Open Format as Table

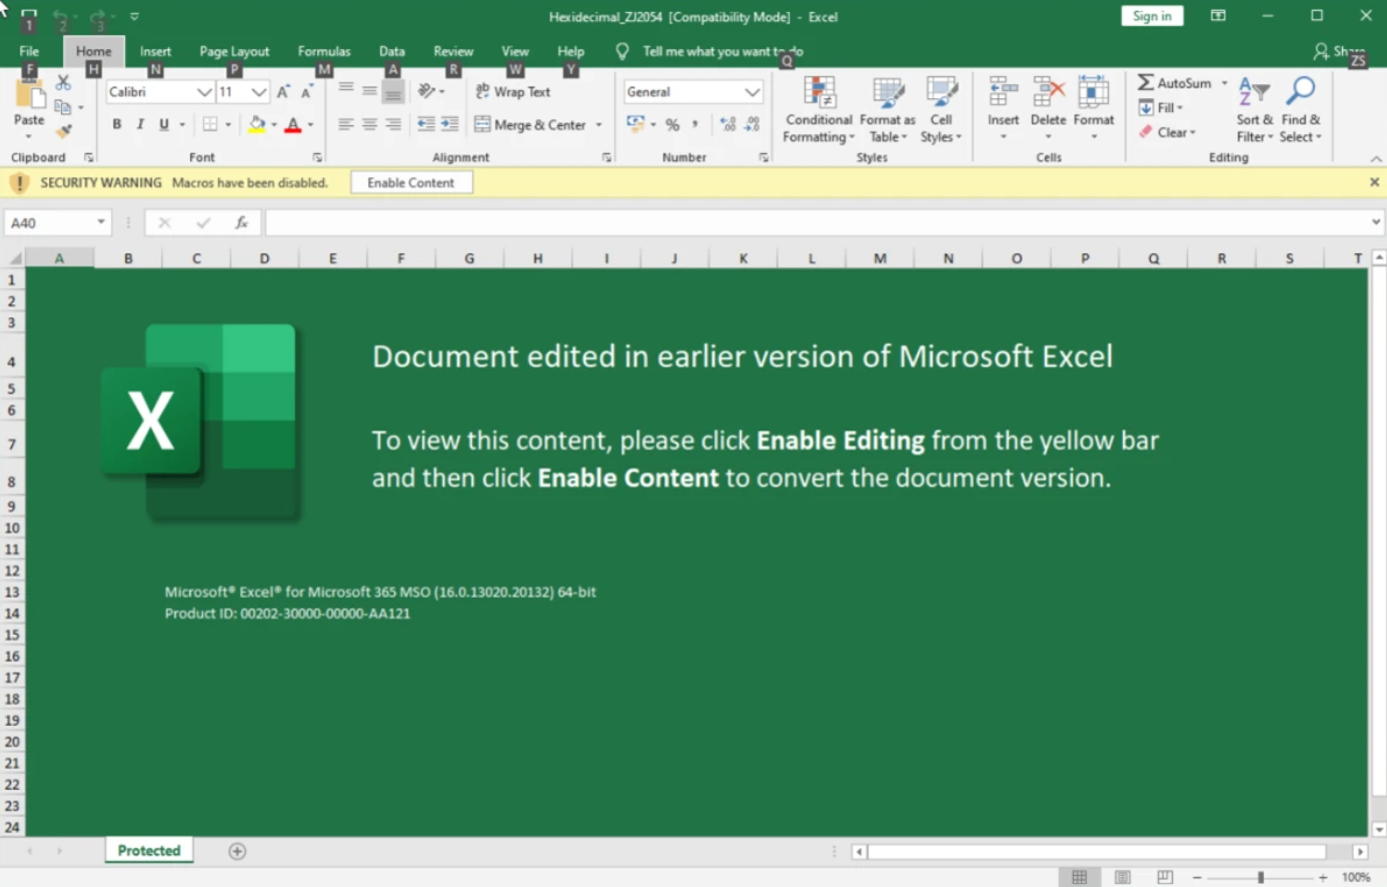tap(887, 110)
